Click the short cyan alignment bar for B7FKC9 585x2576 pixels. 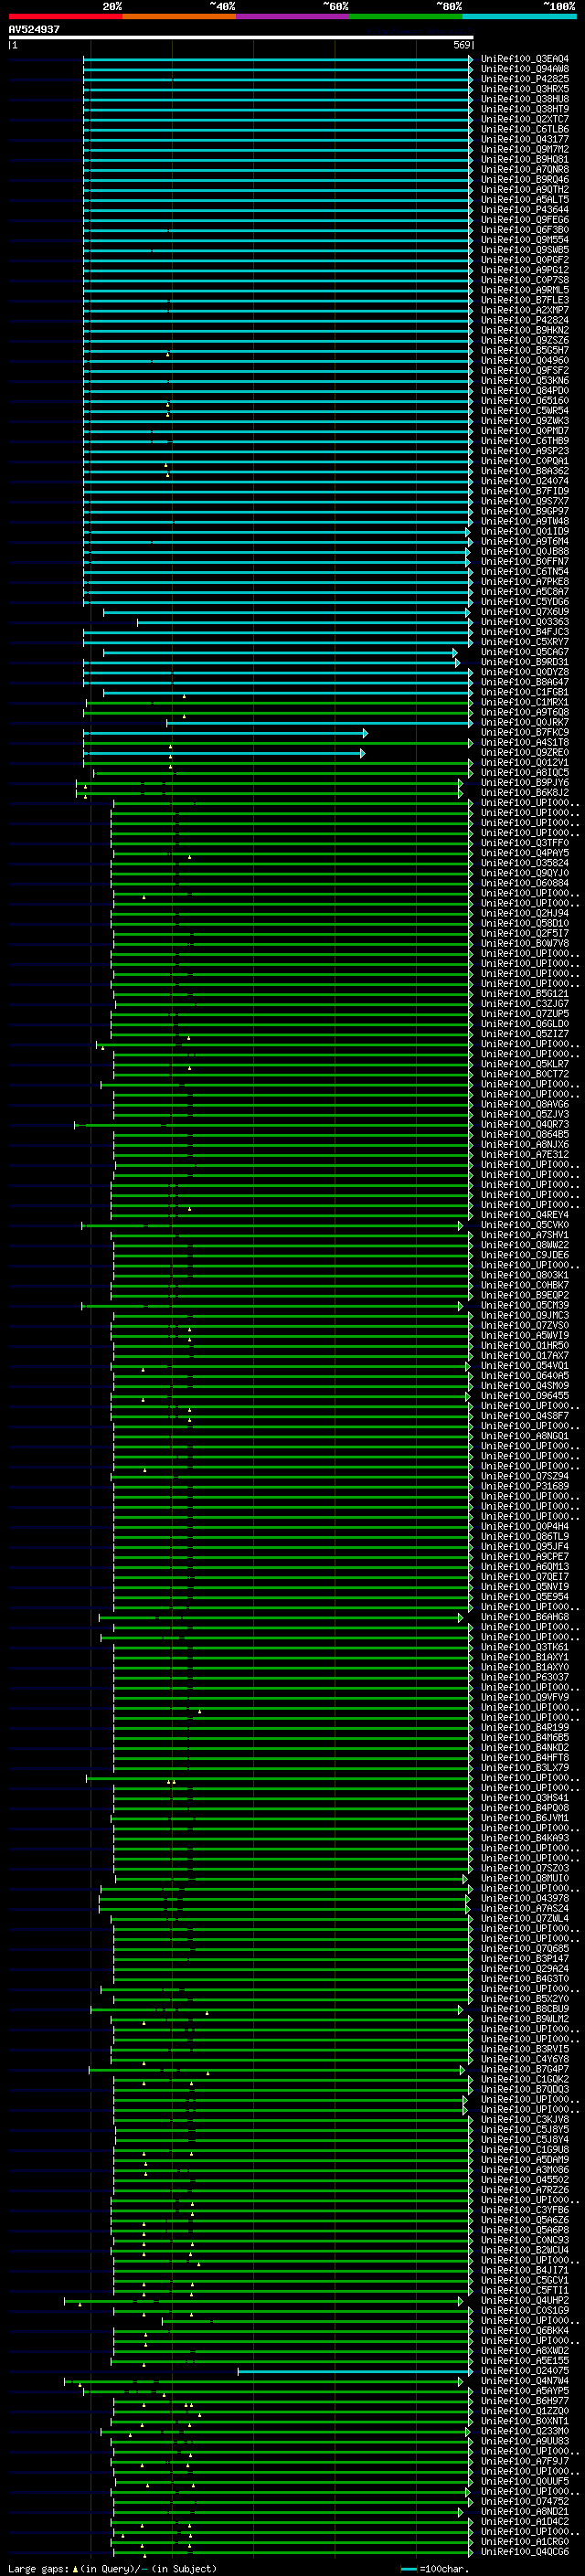click(225, 733)
